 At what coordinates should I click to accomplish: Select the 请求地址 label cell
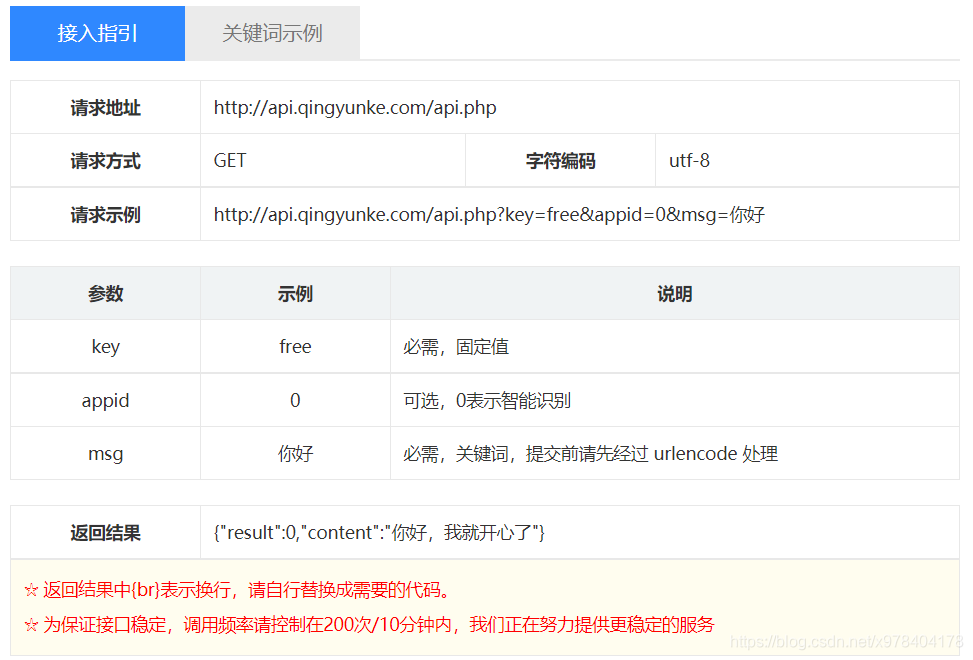coord(105,108)
